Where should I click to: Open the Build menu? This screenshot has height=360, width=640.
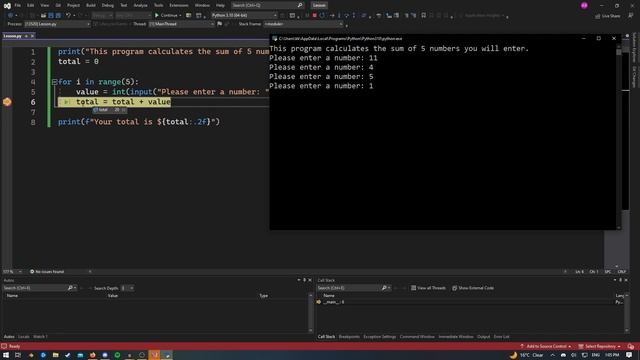click(91, 5)
